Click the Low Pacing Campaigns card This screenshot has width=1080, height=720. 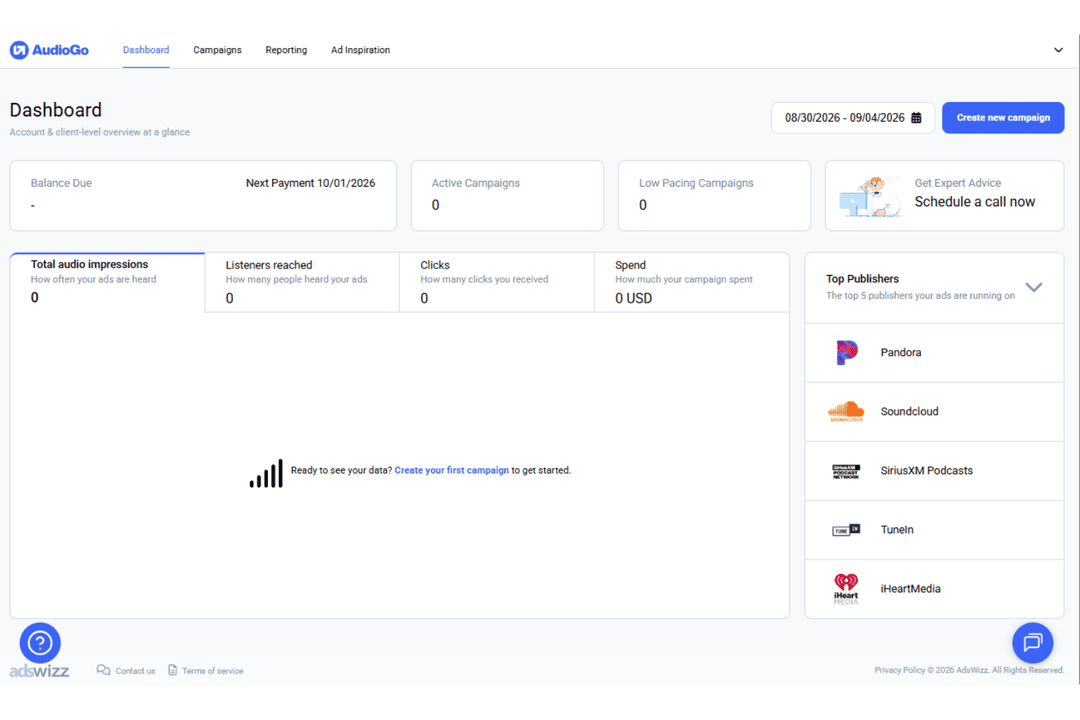click(x=714, y=196)
